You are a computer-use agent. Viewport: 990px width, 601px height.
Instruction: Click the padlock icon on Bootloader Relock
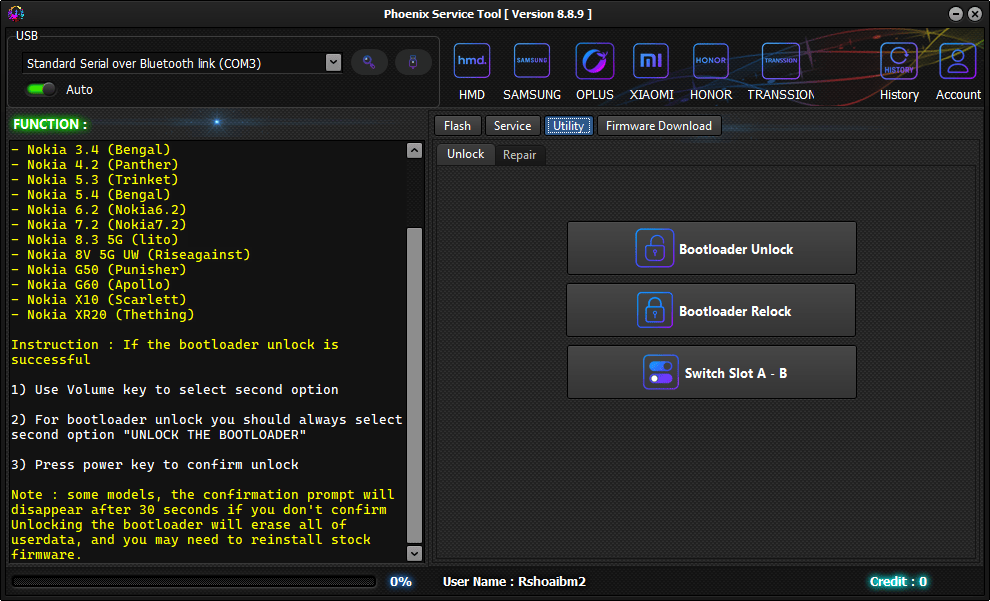(655, 310)
